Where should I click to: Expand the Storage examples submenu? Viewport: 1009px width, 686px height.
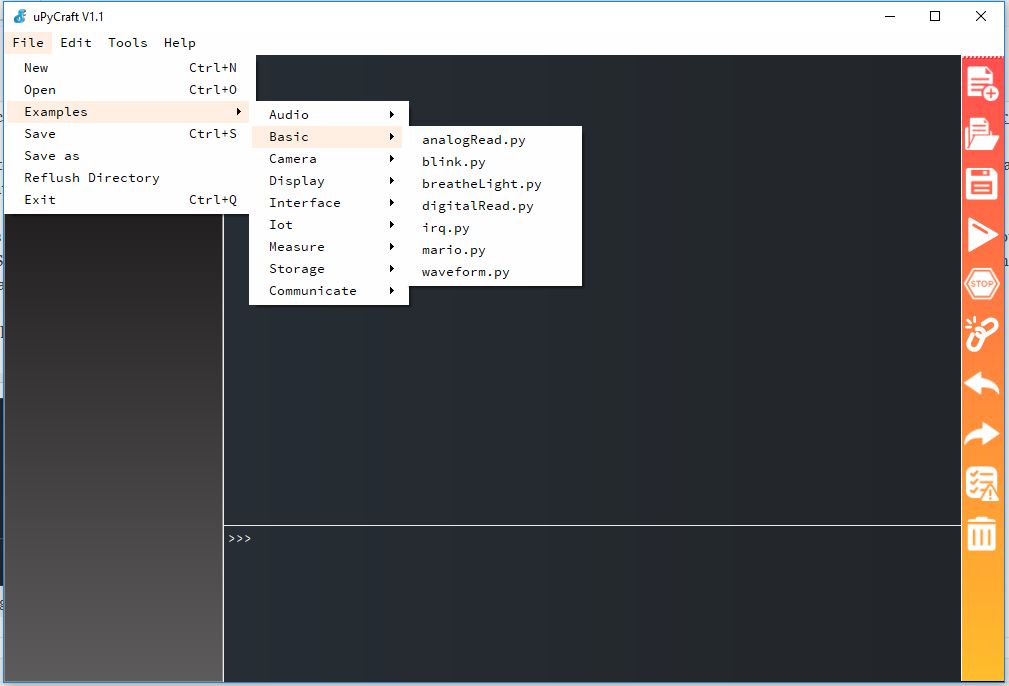(329, 268)
